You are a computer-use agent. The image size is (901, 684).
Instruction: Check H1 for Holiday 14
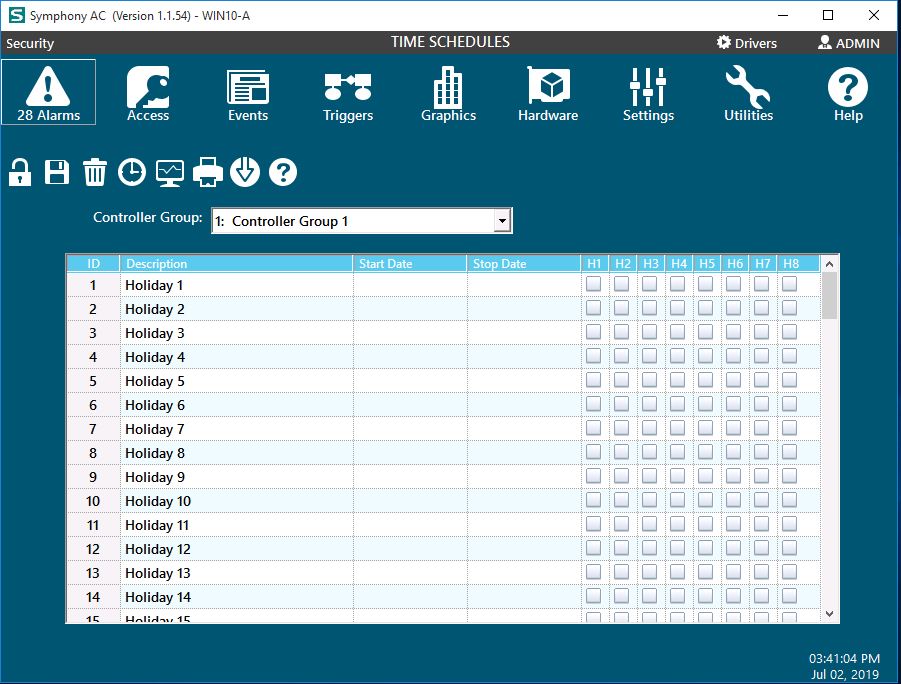point(594,597)
